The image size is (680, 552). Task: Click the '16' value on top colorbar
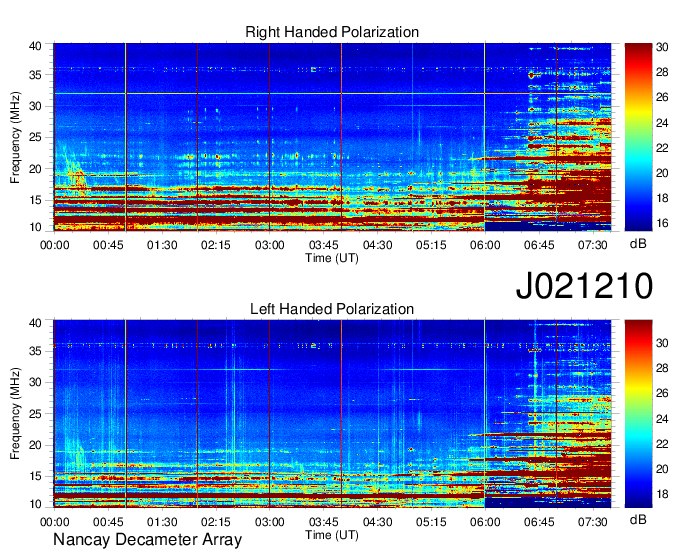click(662, 223)
